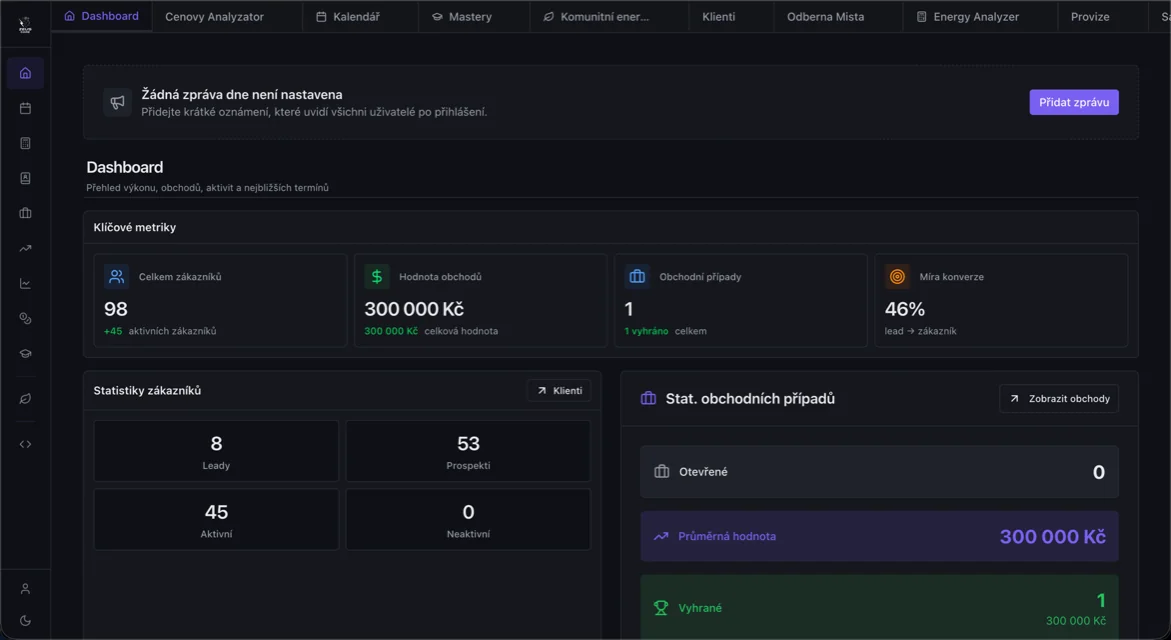Click the app logo at the sidebar top
Viewport: 1171px width, 640px height.
[x=25, y=25]
